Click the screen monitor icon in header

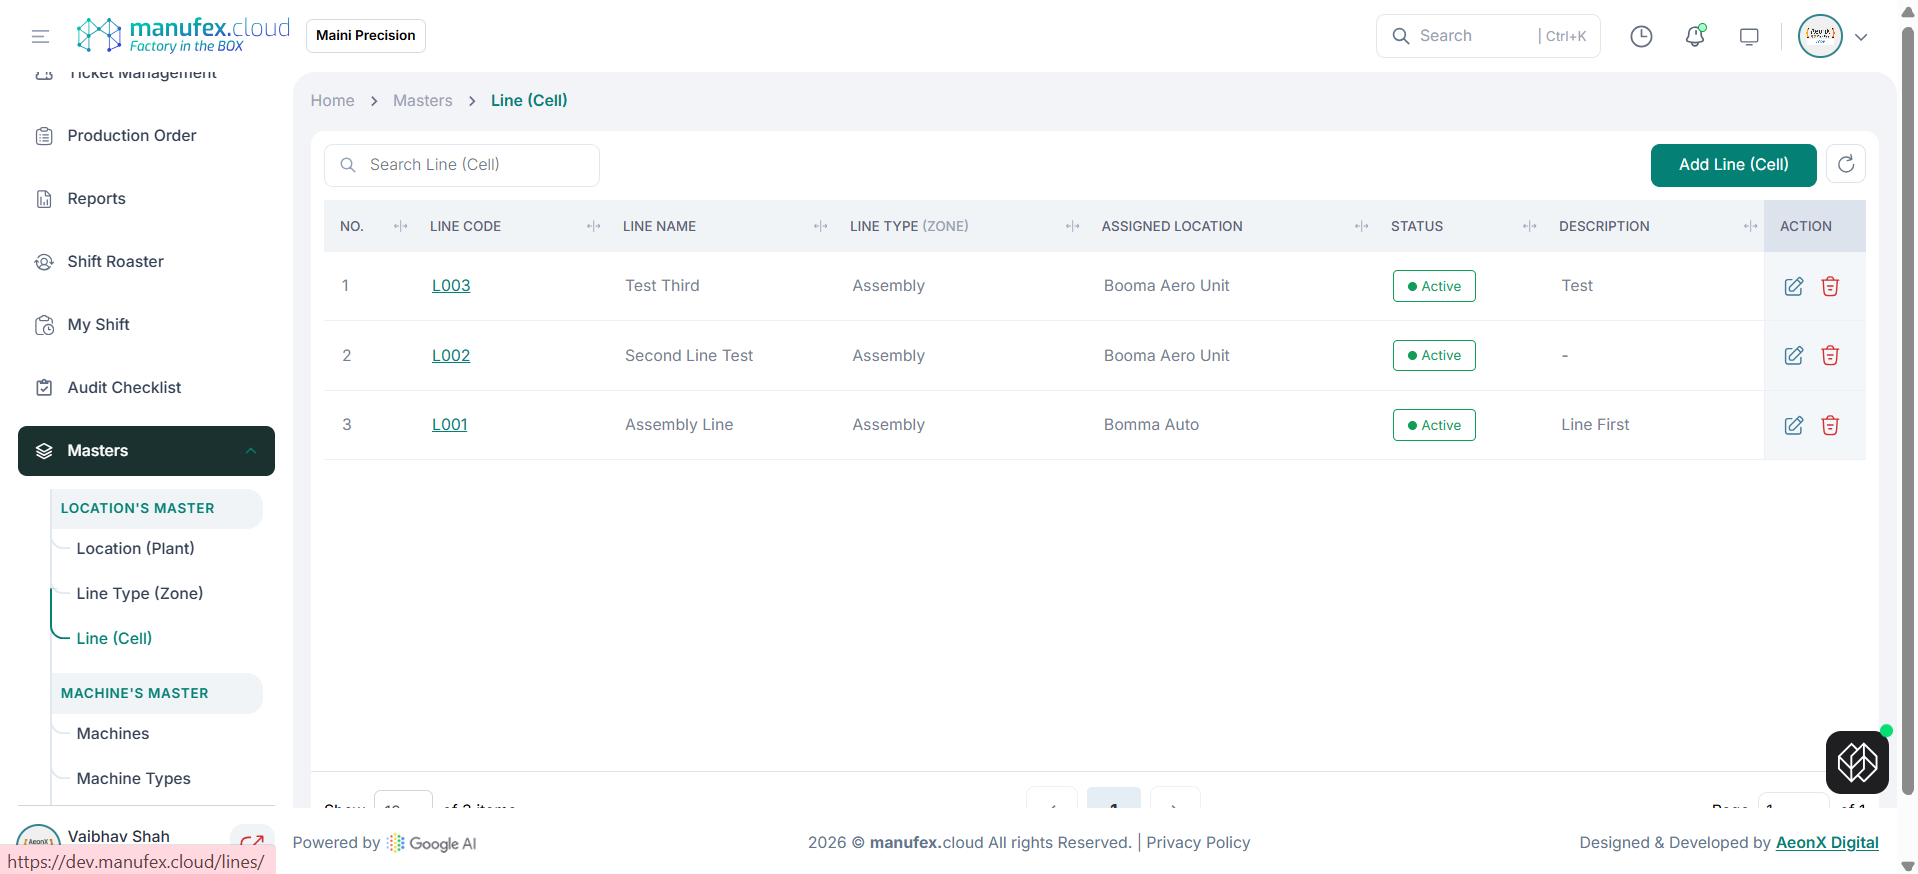[x=1748, y=37]
